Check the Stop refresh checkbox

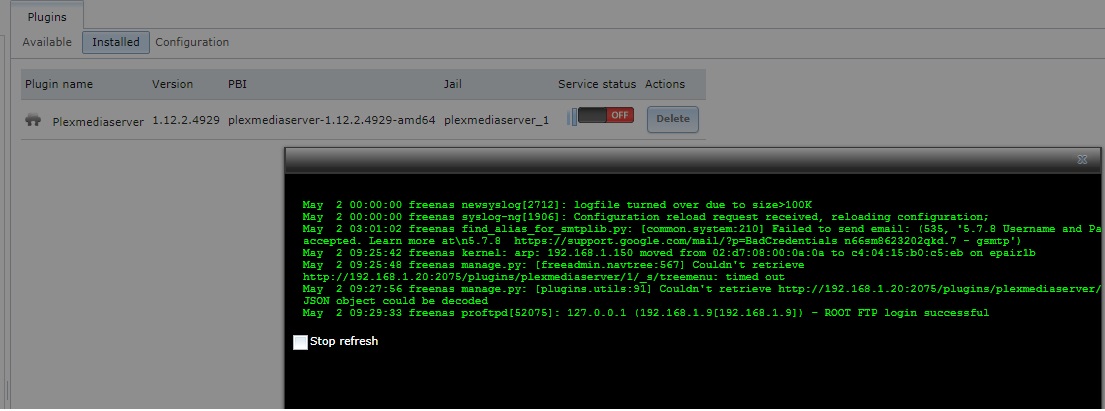click(x=300, y=342)
